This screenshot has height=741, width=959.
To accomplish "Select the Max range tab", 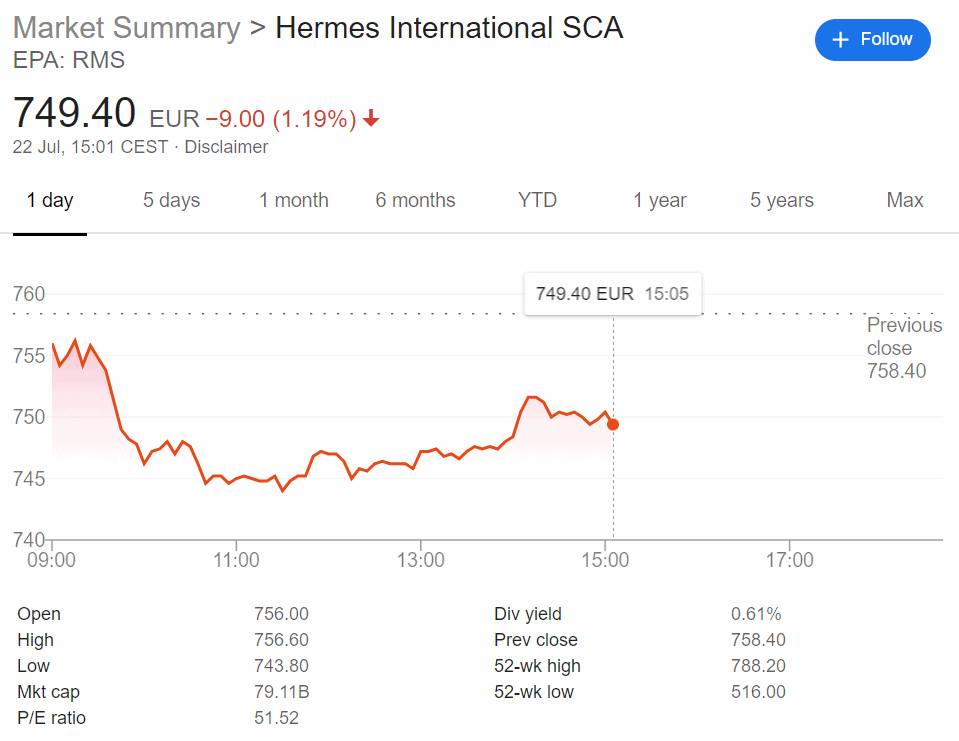I will point(905,201).
